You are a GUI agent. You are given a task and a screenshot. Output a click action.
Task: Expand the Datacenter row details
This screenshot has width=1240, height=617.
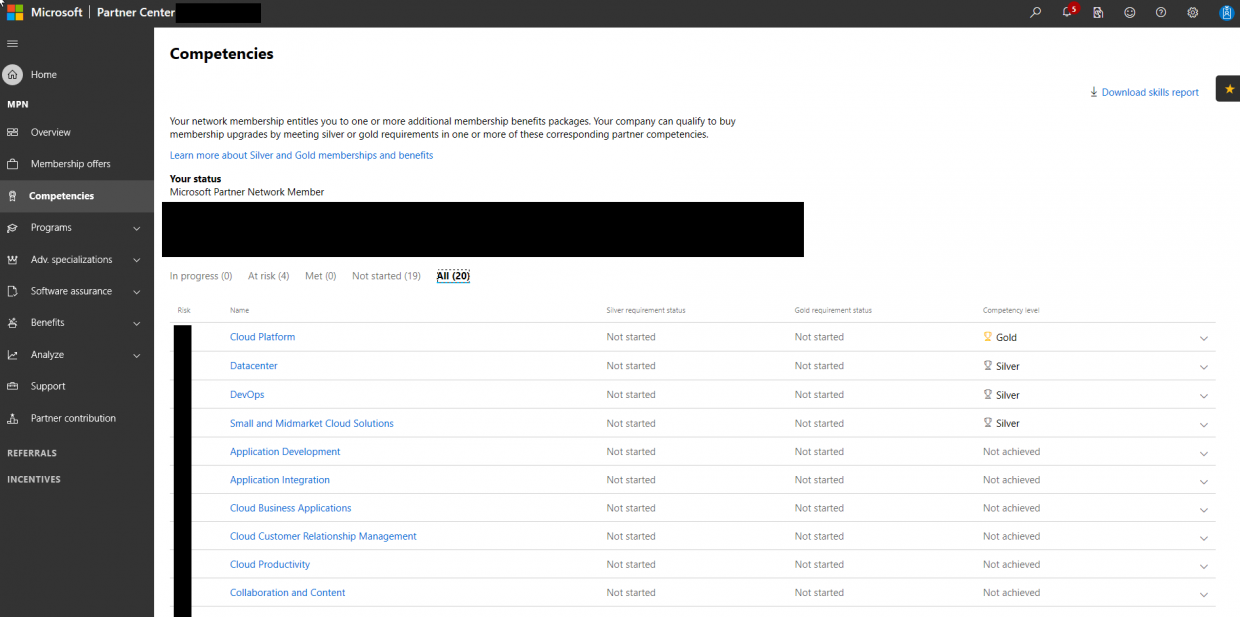click(1204, 367)
